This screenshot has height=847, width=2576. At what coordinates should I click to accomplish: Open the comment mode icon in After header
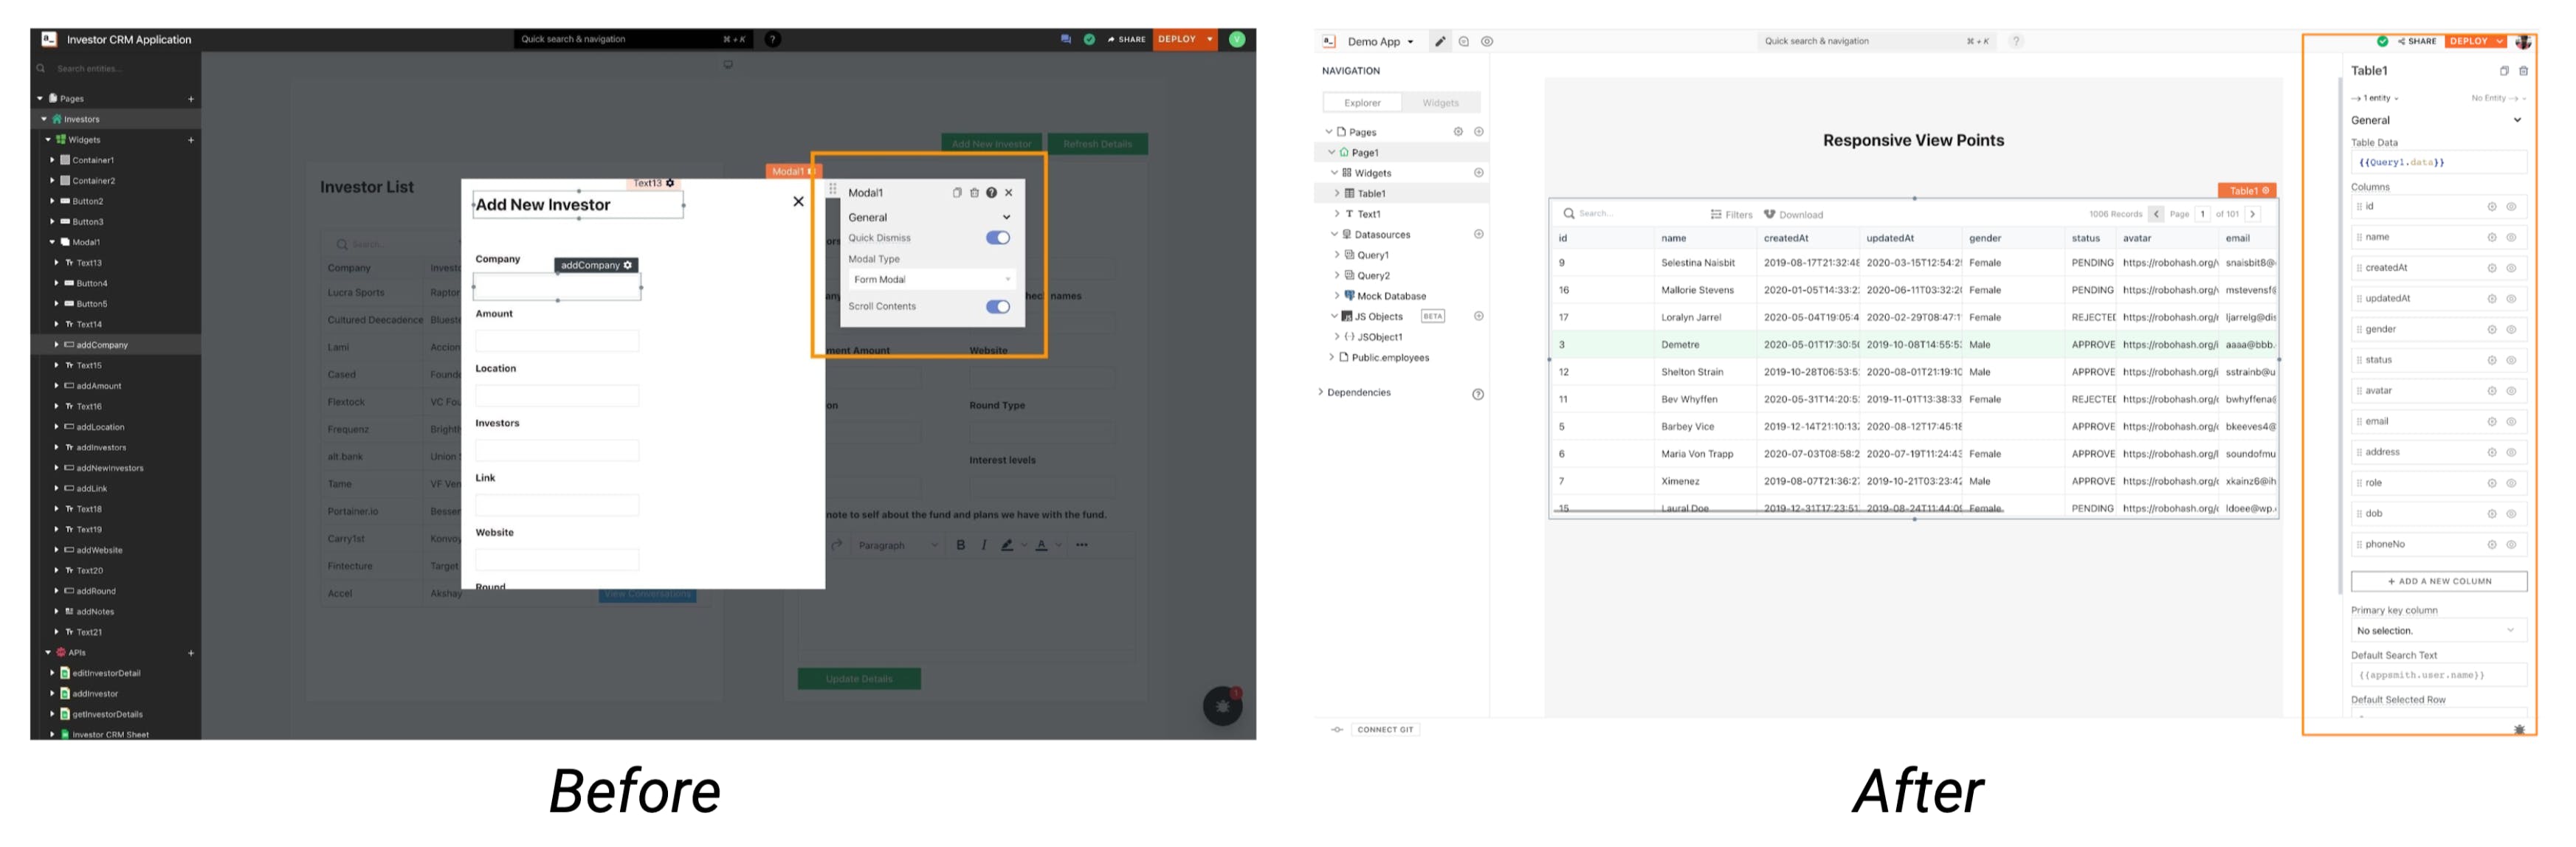click(x=1463, y=42)
